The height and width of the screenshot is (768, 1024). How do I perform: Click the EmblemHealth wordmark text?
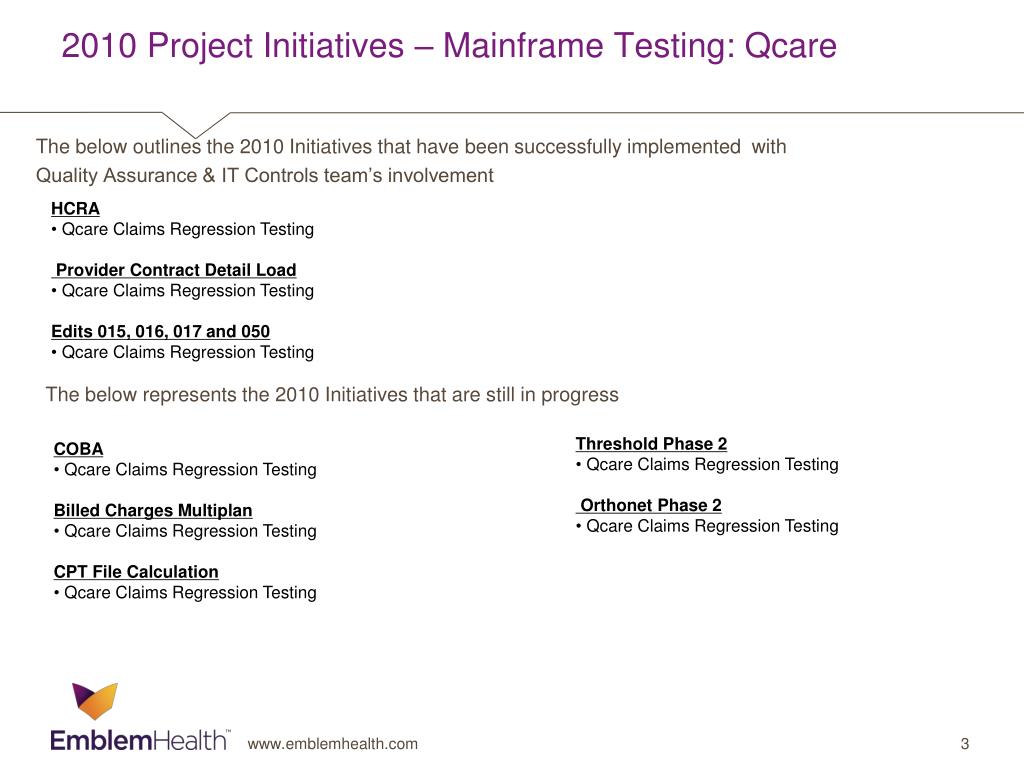pyautogui.click(x=140, y=741)
